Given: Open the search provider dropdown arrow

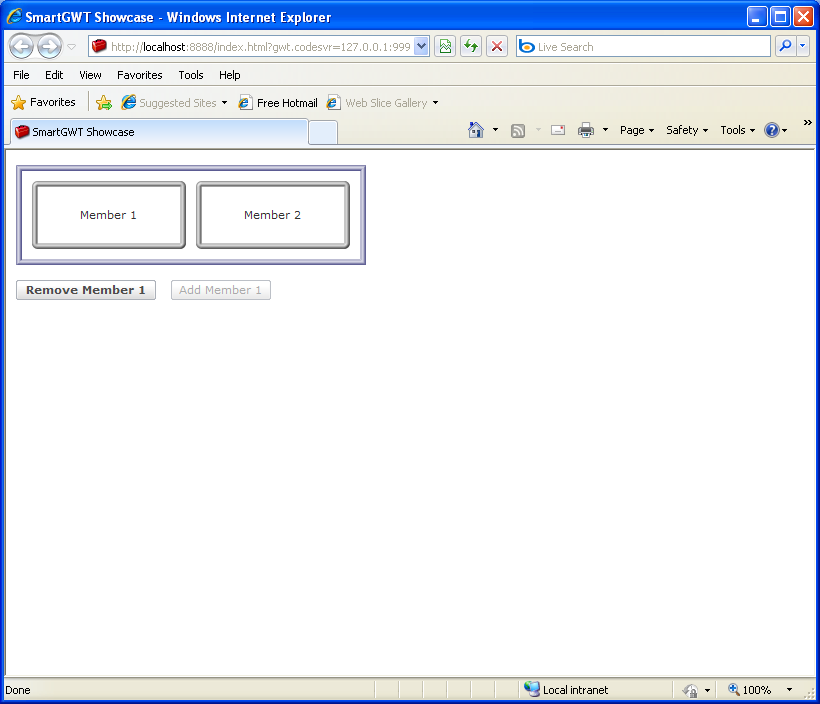Looking at the screenshot, I should coord(803,47).
